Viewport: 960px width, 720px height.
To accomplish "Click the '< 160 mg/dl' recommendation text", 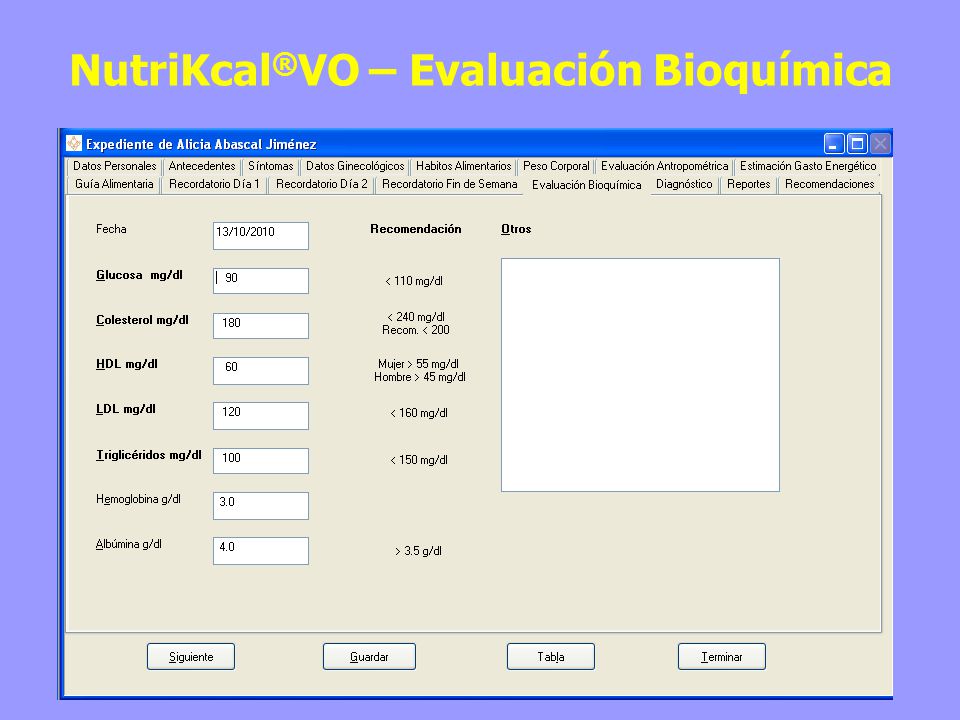I will 419,413.
